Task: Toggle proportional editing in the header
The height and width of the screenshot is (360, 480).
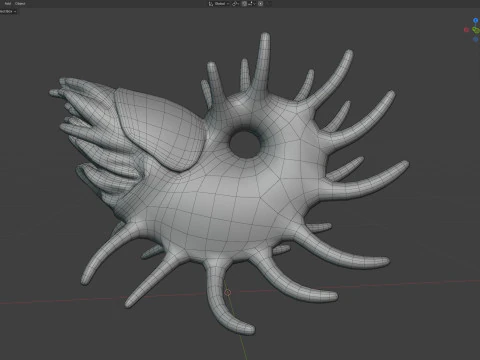Action: pos(261,4)
